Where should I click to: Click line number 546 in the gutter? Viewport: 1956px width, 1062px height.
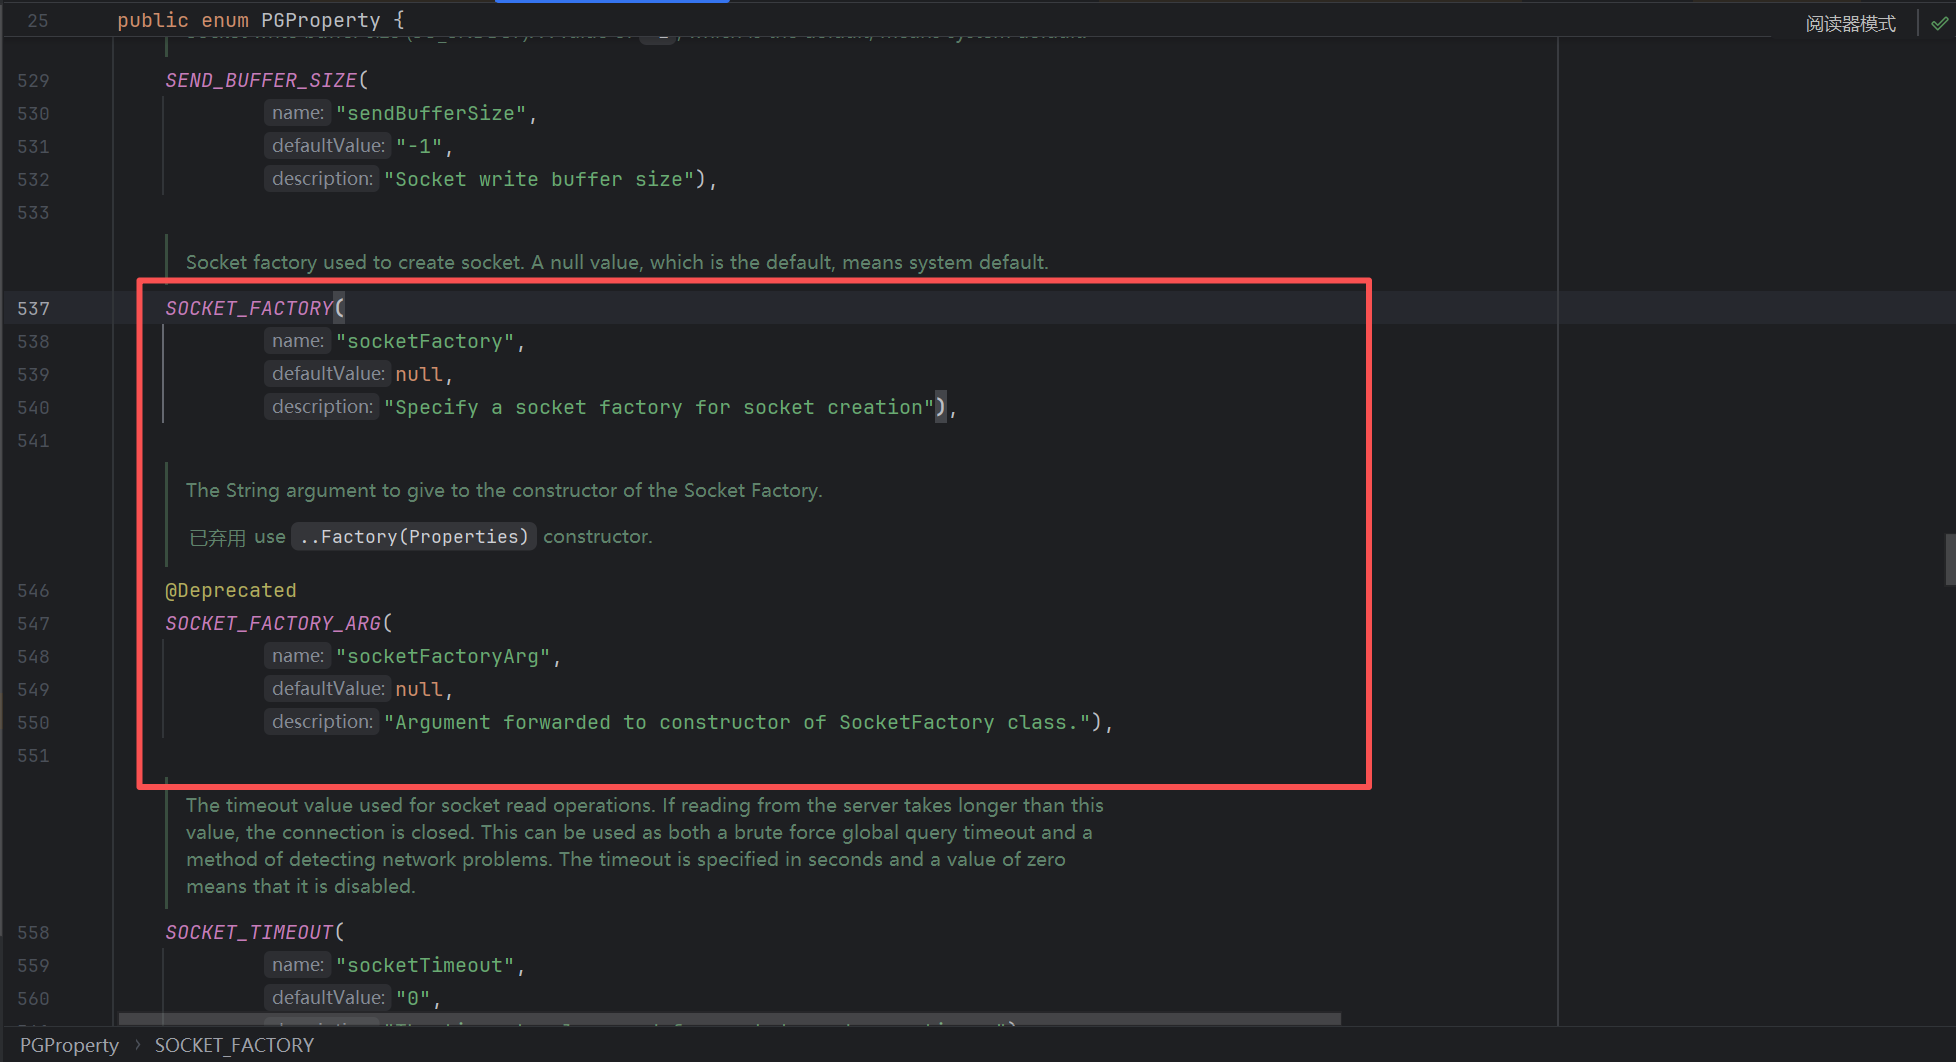point(33,590)
